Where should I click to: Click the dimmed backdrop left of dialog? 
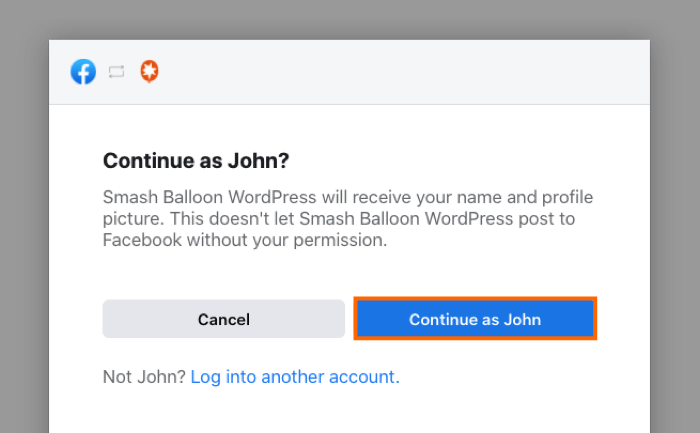click(24, 250)
